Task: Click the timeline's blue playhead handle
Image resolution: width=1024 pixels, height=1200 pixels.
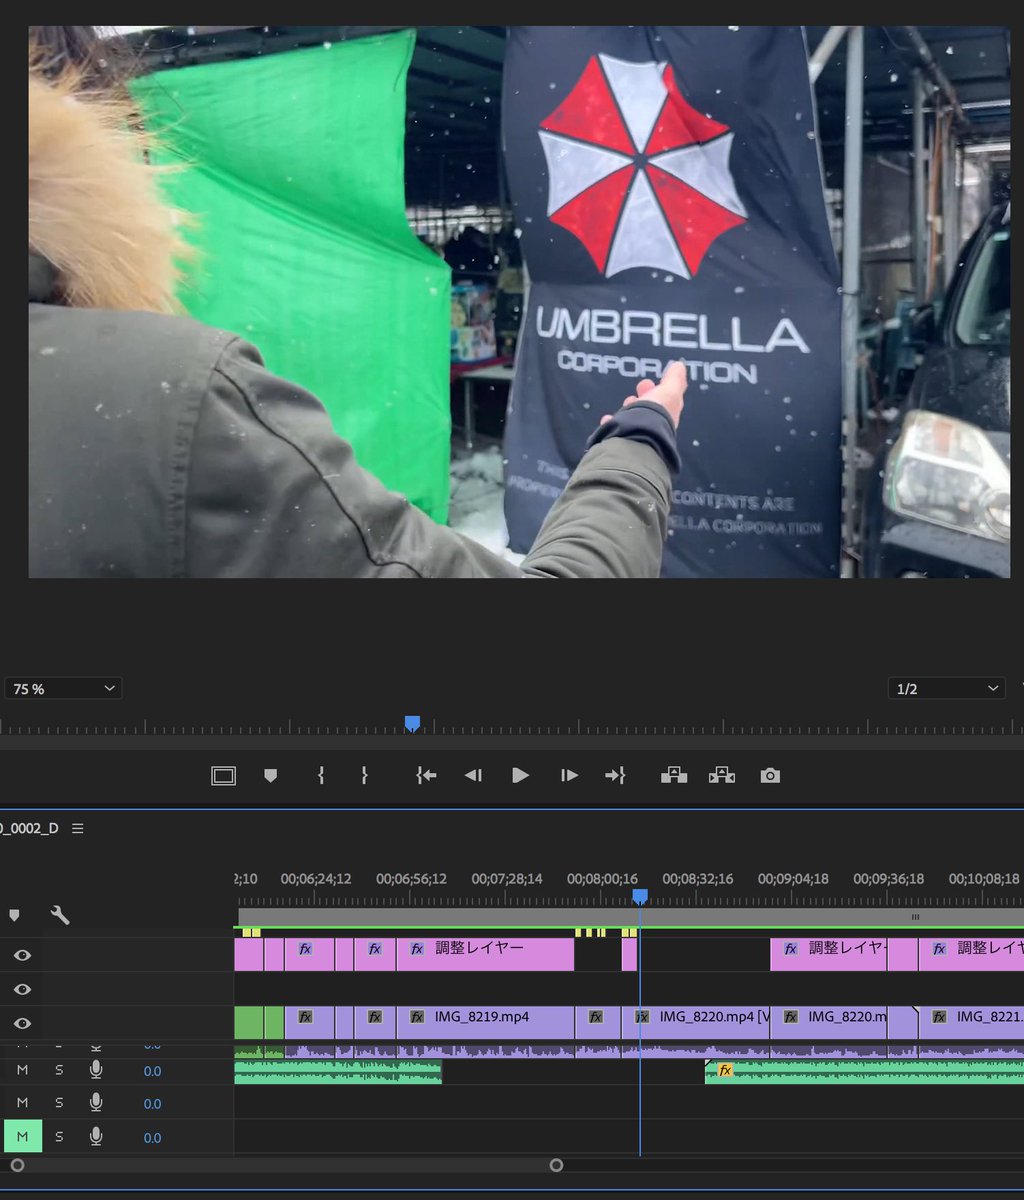Action: [640, 897]
